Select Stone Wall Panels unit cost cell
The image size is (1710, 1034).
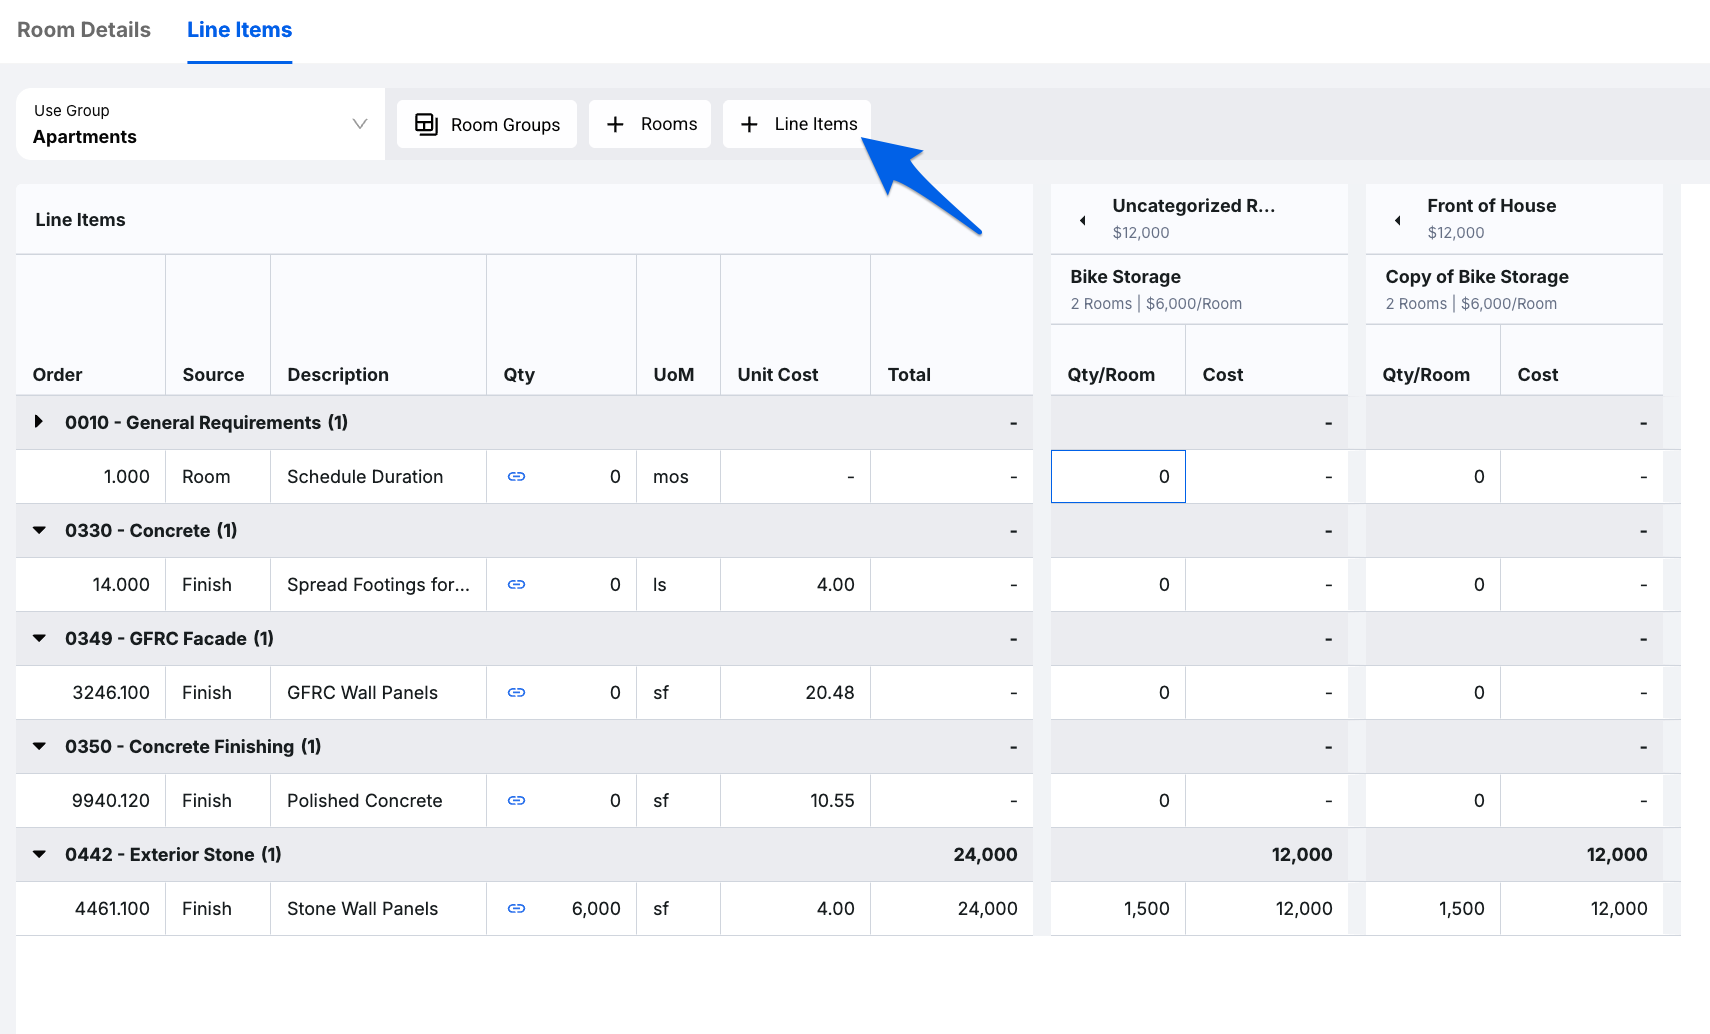coord(795,909)
